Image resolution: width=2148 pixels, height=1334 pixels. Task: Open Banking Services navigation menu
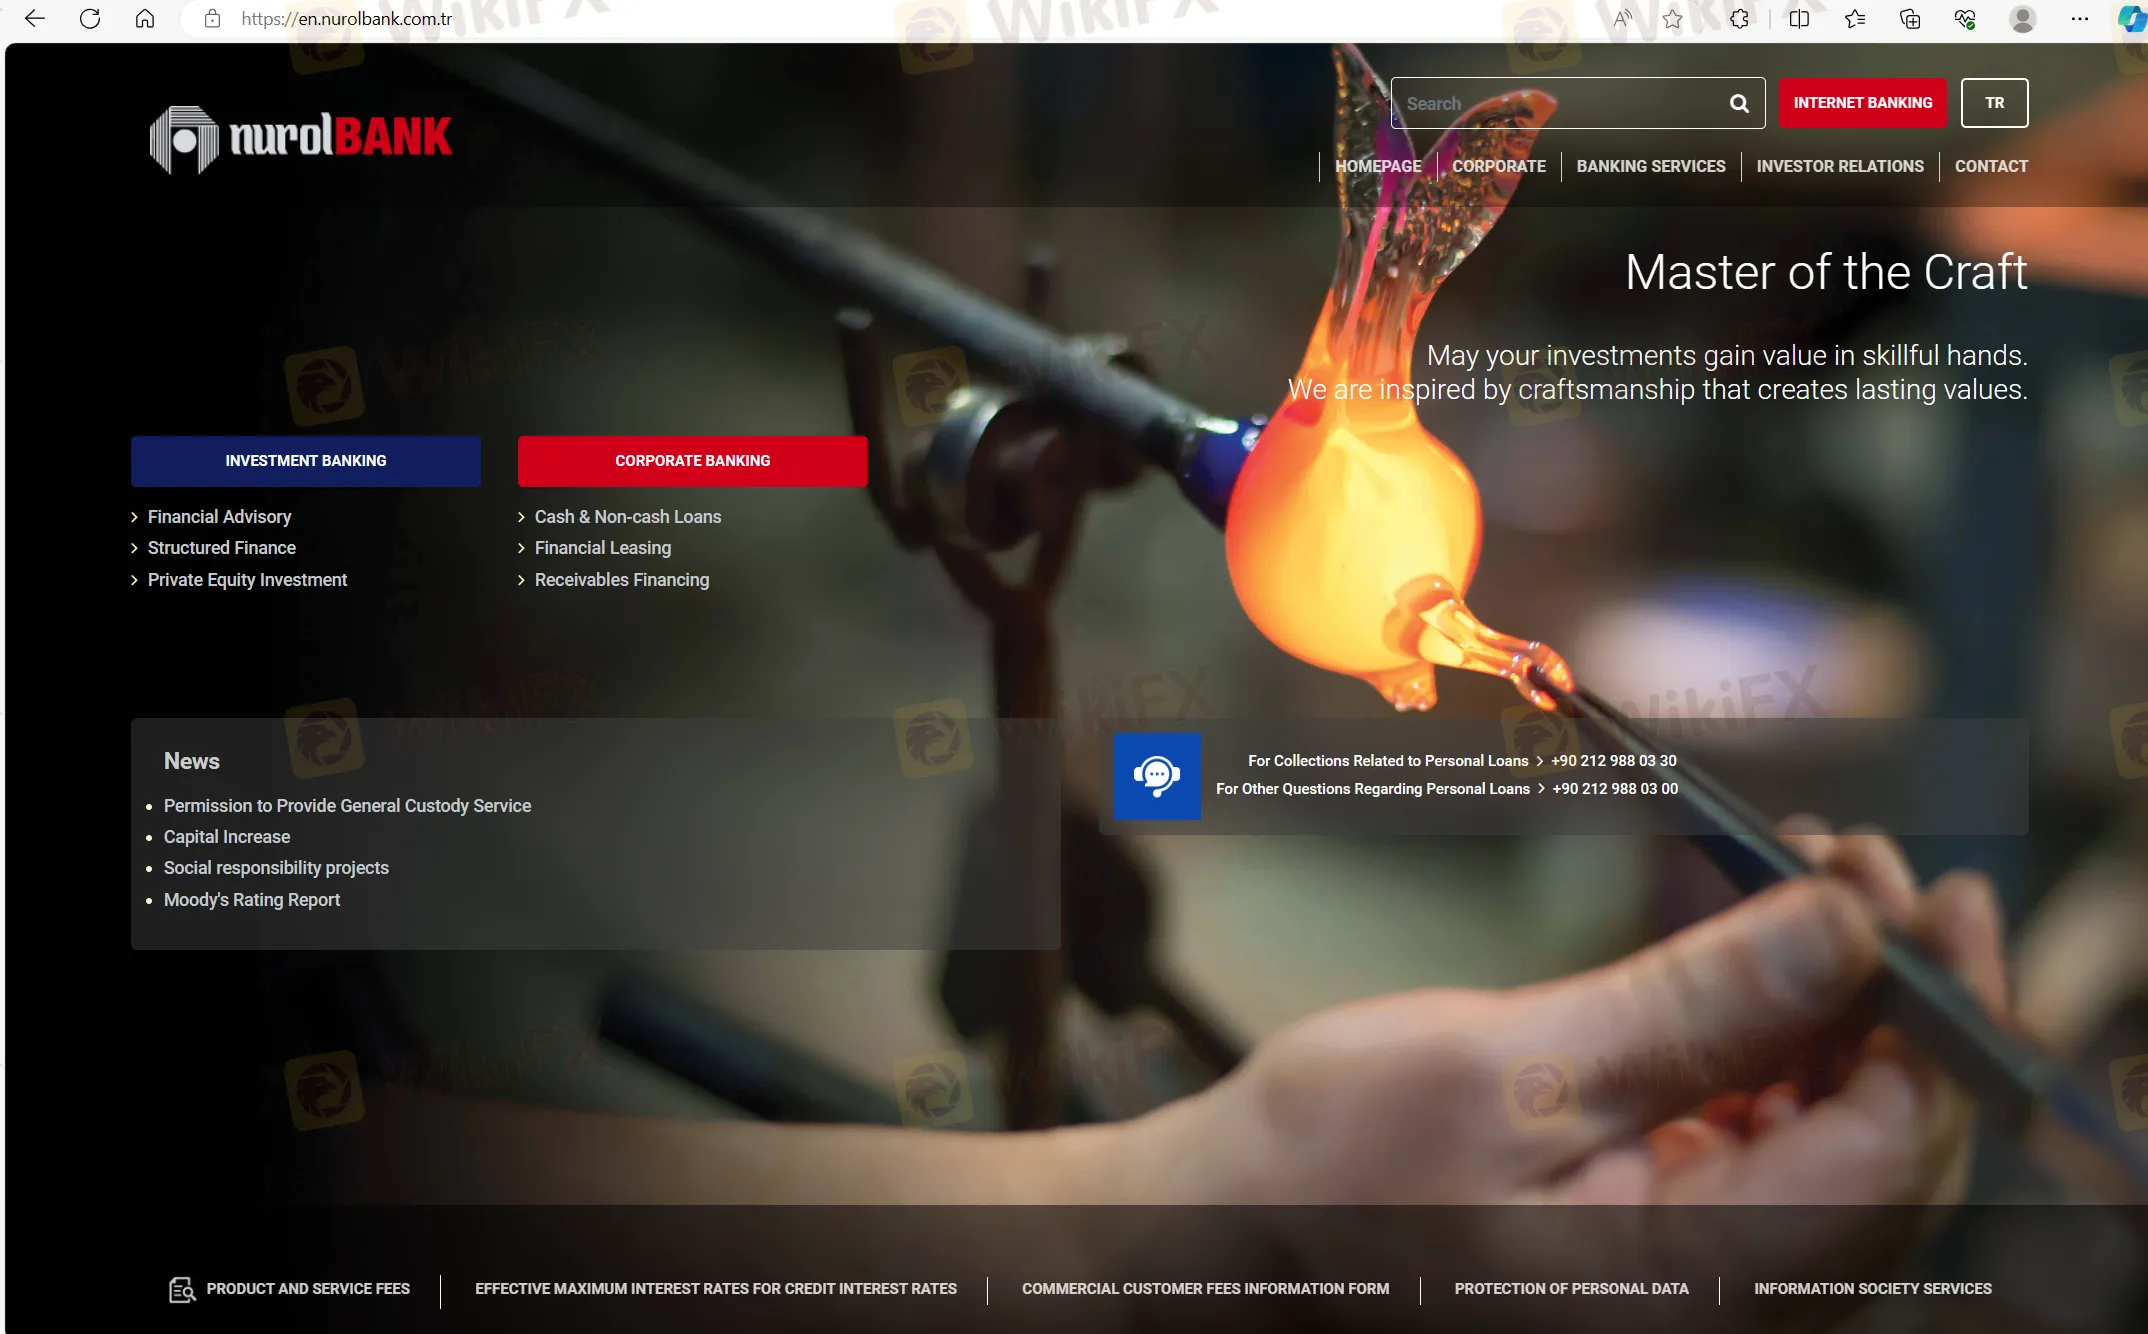pyautogui.click(x=1650, y=166)
